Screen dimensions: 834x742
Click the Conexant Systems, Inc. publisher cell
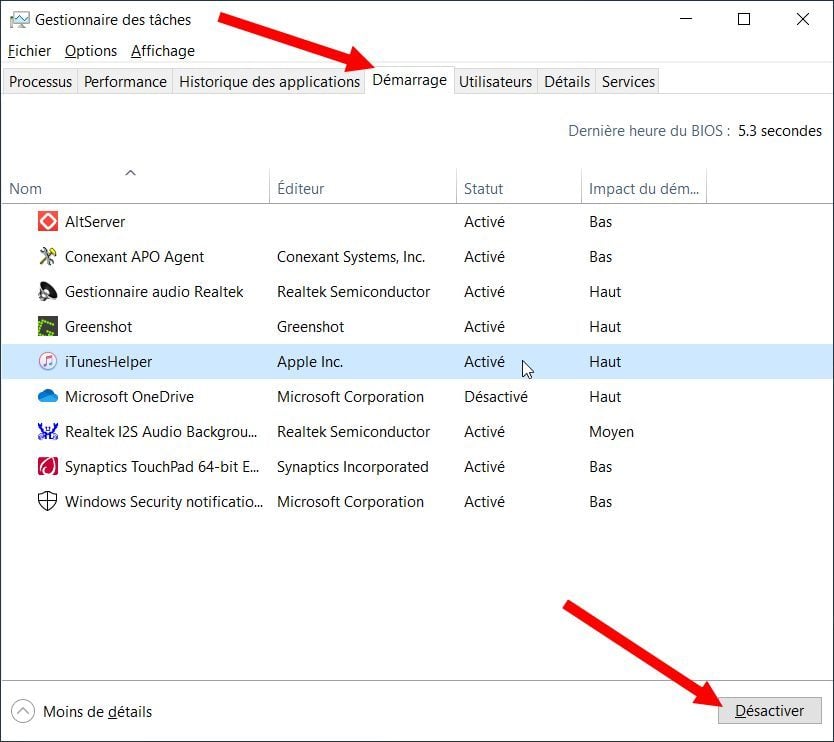pos(351,256)
